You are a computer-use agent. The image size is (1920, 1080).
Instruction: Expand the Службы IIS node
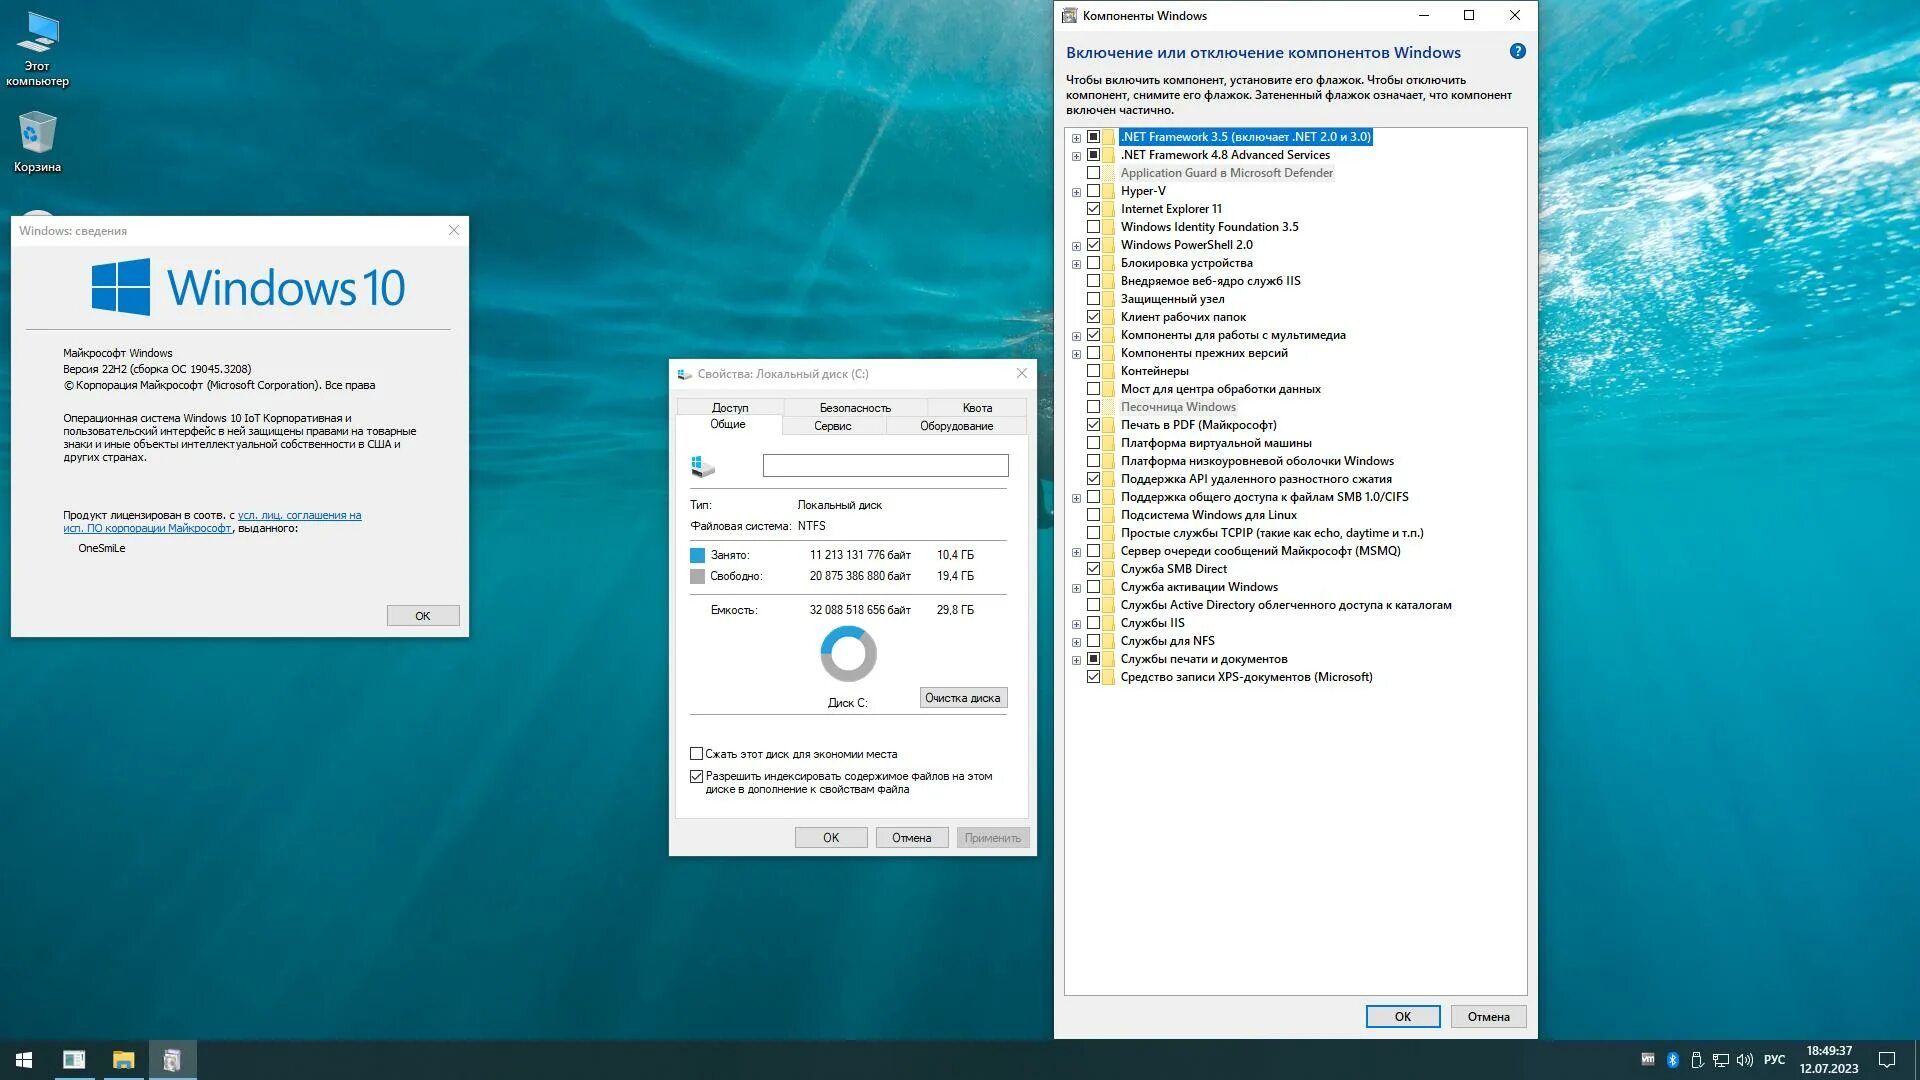click(x=1076, y=622)
